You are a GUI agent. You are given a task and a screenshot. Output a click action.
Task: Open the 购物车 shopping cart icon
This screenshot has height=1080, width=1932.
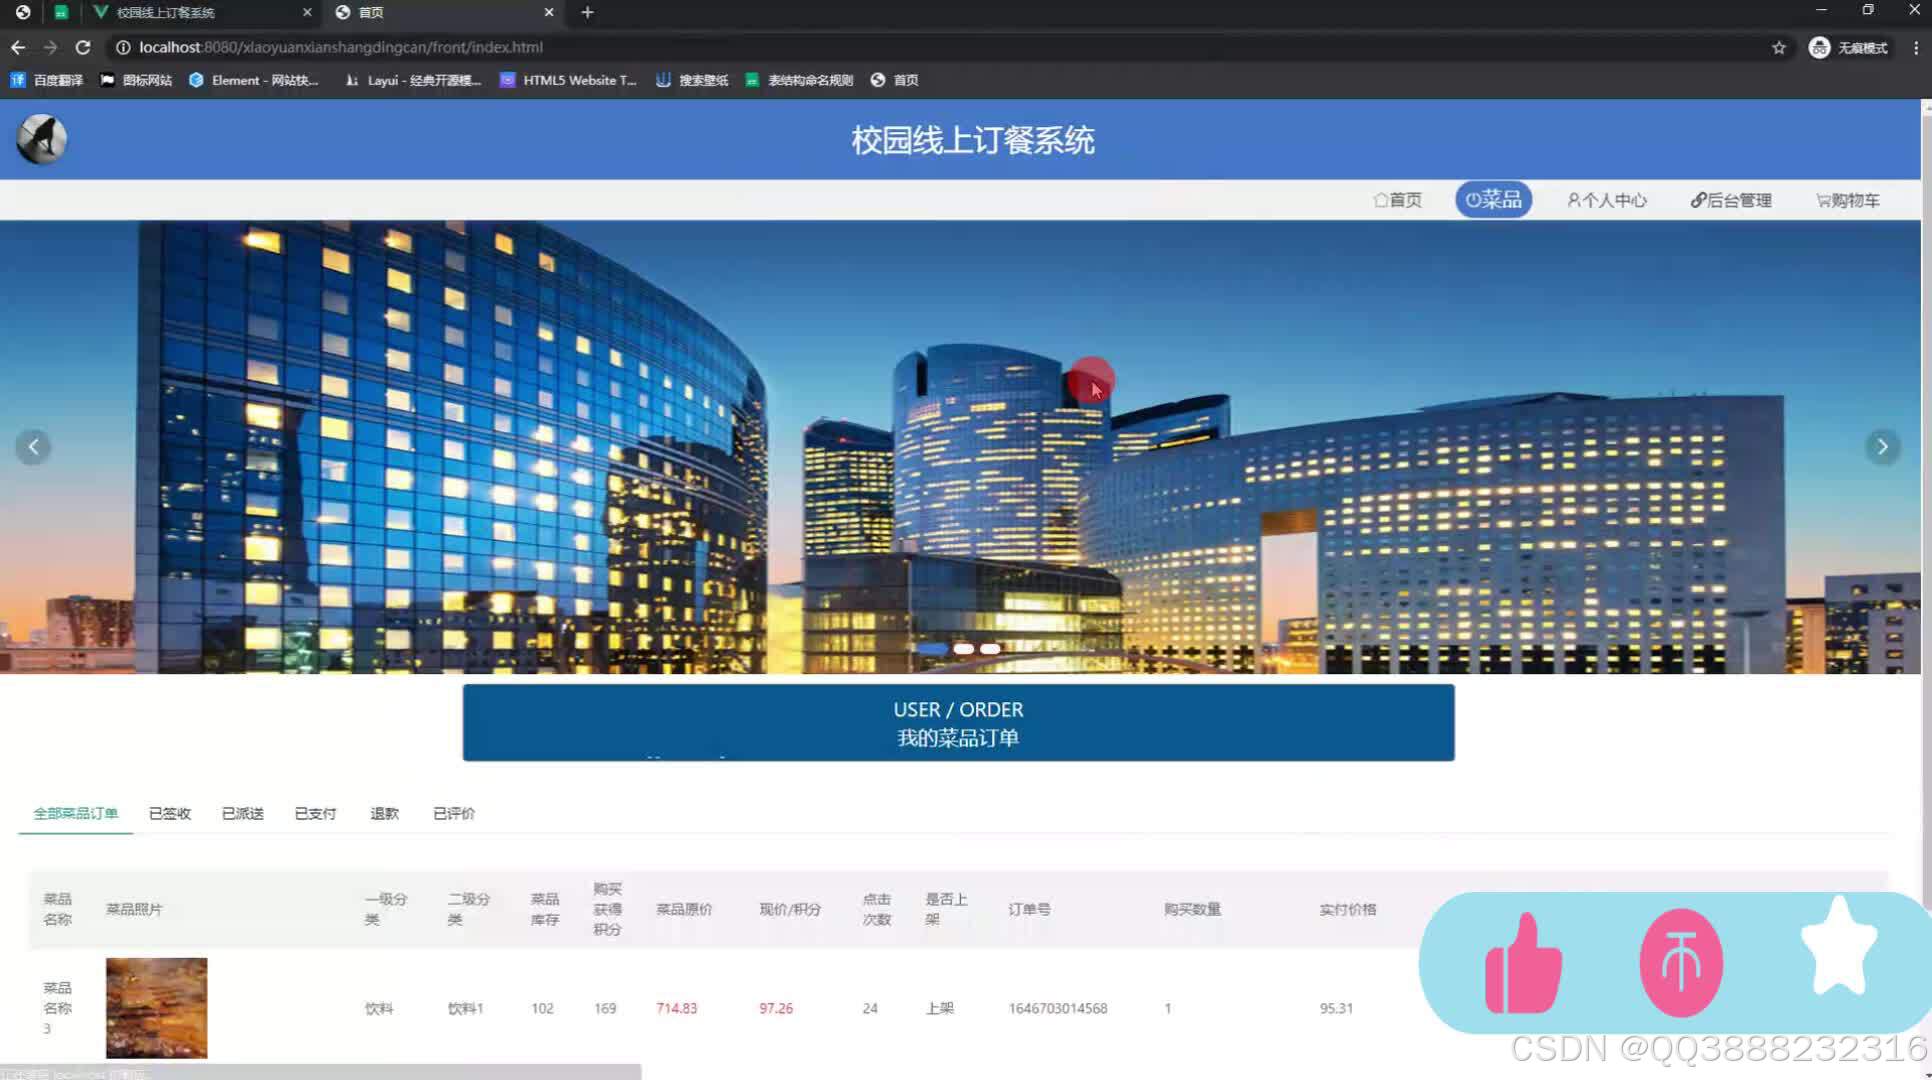tap(1822, 199)
